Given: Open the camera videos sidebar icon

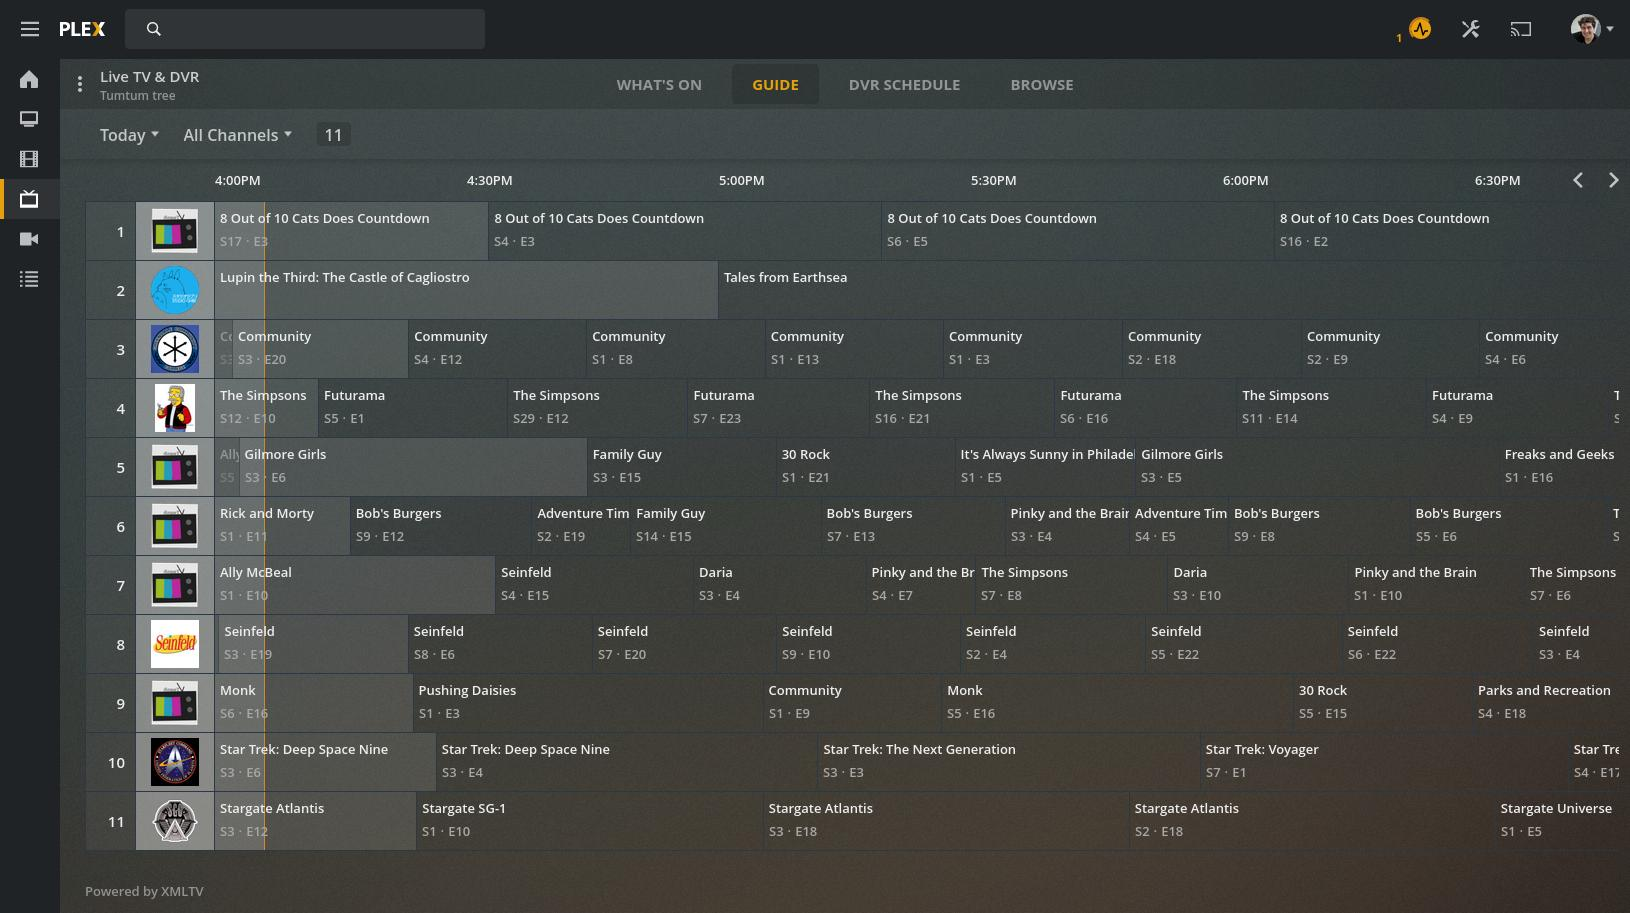Looking at the screenshot, I should point(29,239).
